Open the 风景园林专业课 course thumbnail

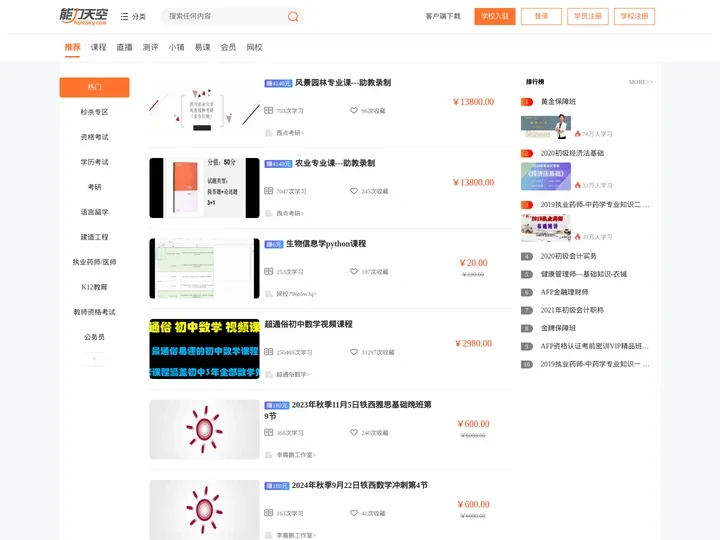pyautogui.click(x=204, y=108)
